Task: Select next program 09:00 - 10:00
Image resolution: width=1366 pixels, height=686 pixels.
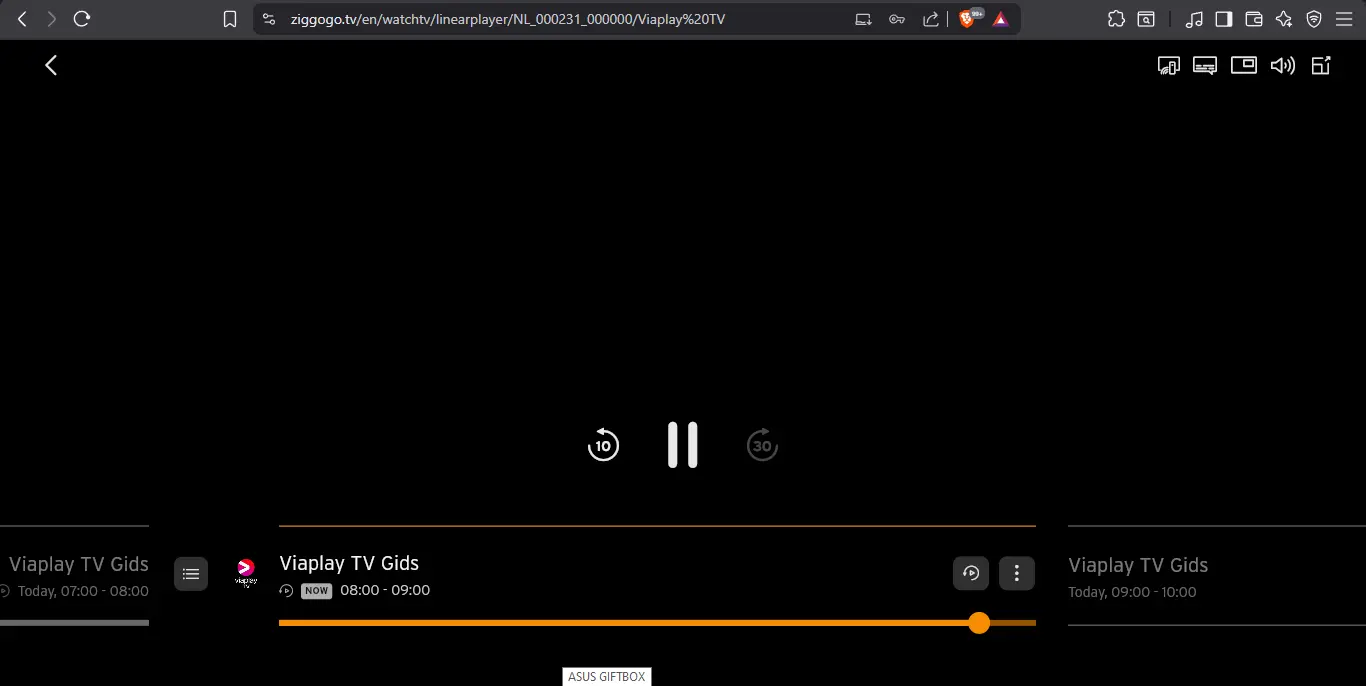Action: point(1217,577)
